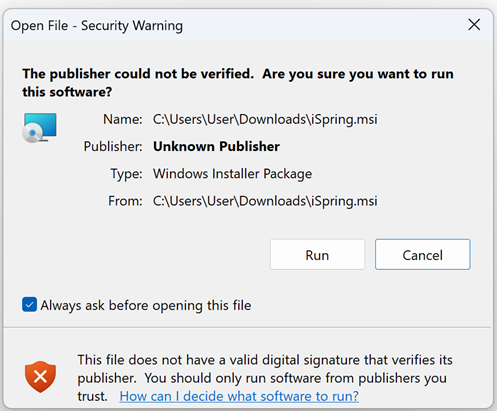Viewport: 497px width, 411px height.
Task: Click the digital signature warning message text
Action: coord(265,378)
